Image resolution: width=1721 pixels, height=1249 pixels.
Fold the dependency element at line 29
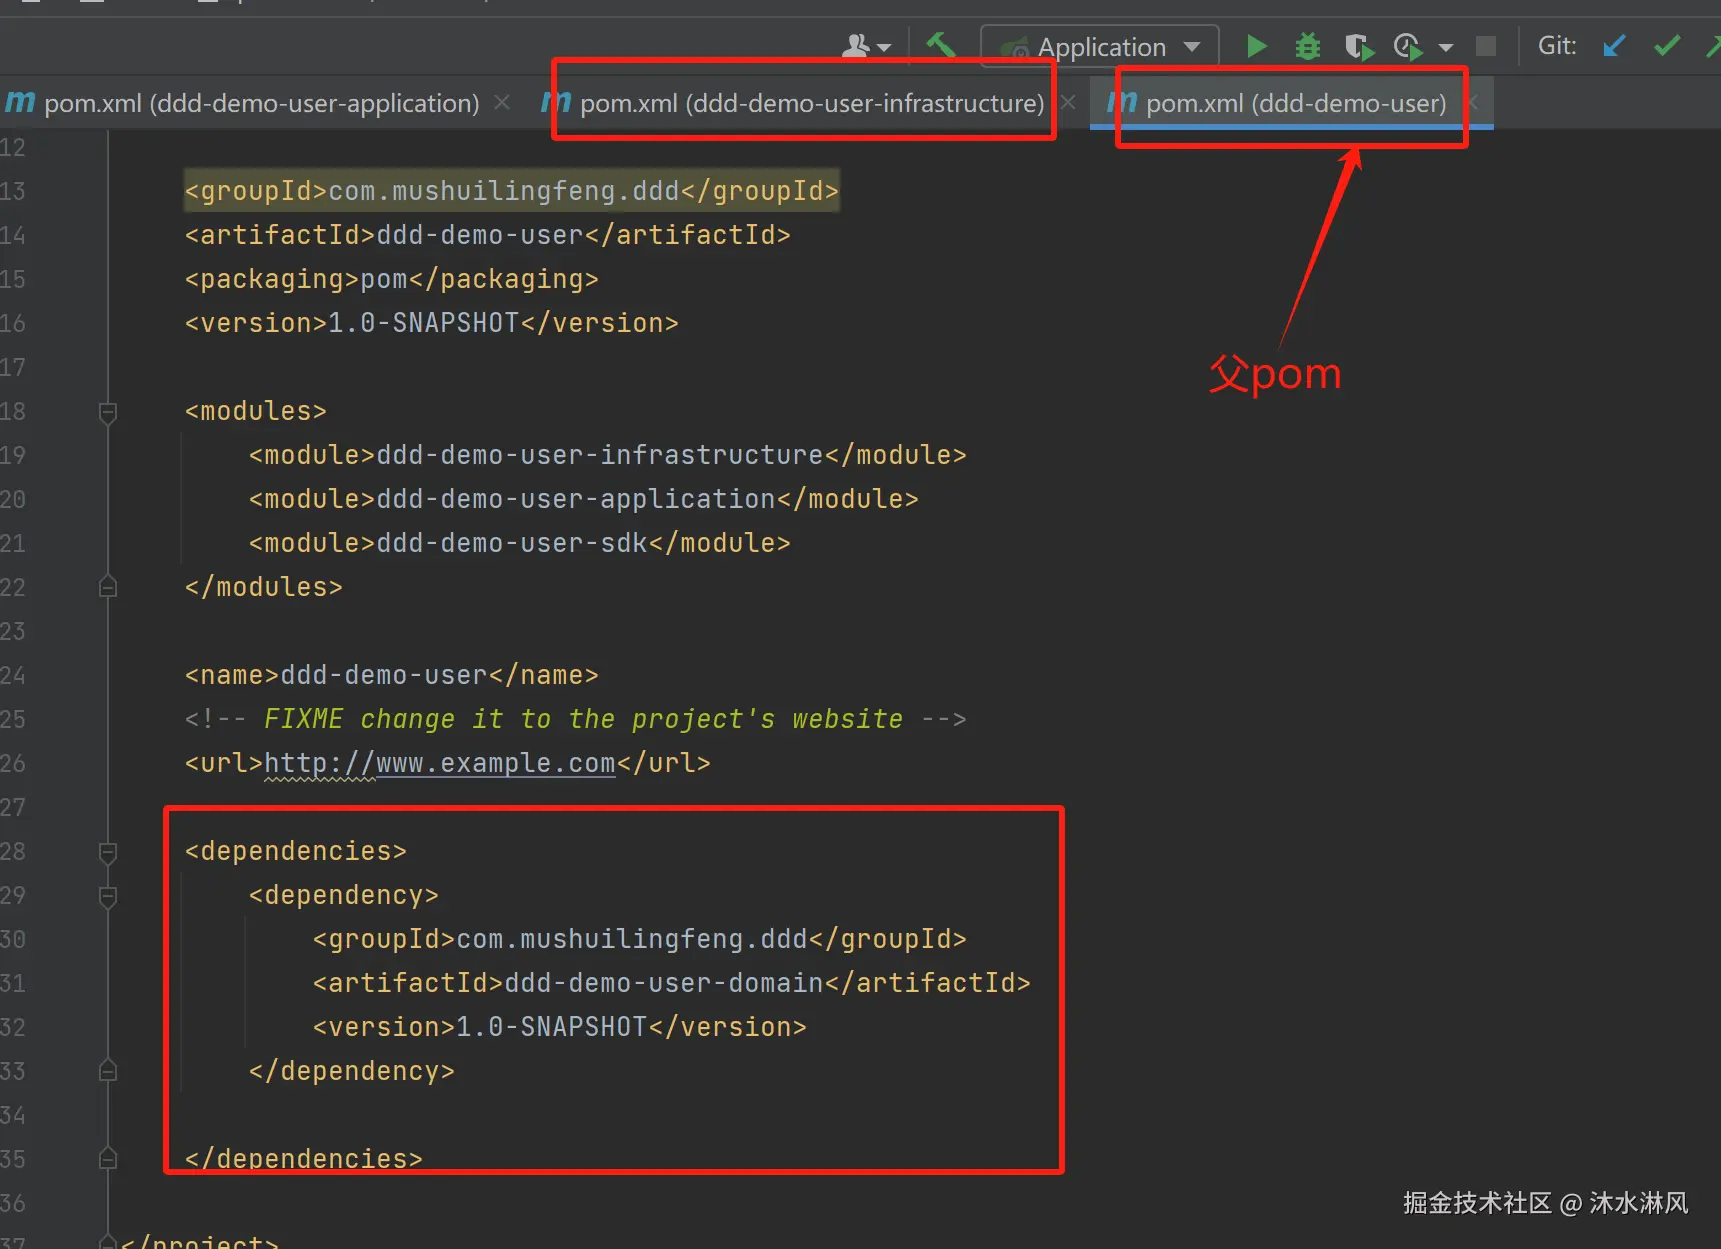(108, 896)
